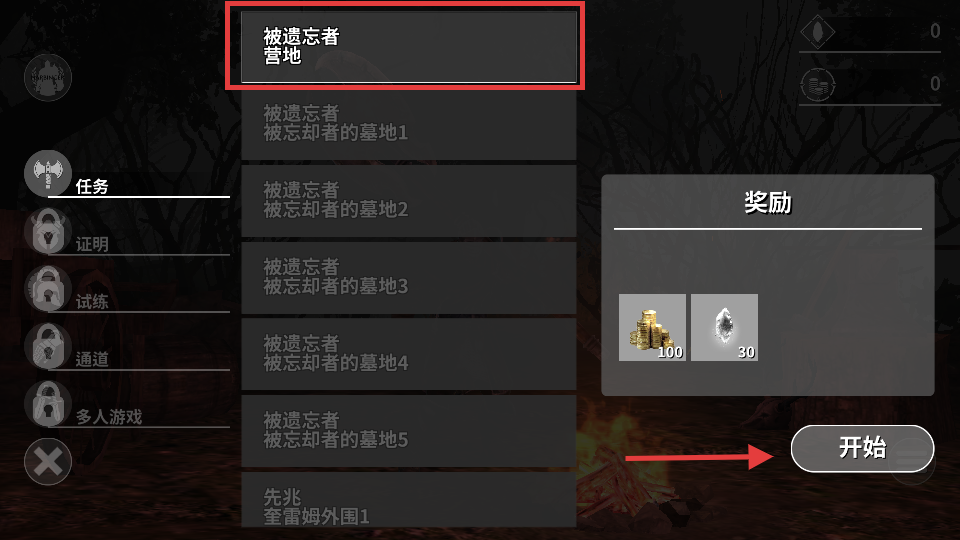Click the locked 多人游戏 padlock icon
The image size is (960, 540).
tap(48, 404)
